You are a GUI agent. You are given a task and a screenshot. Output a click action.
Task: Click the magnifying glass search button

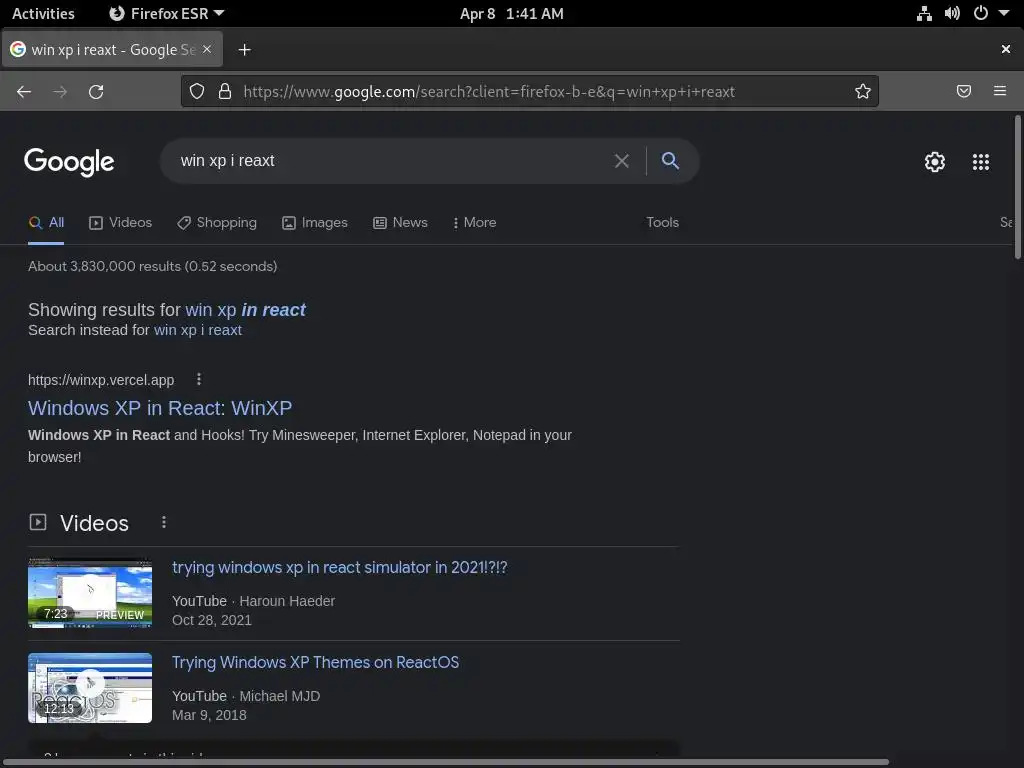(x=670, y=161)
